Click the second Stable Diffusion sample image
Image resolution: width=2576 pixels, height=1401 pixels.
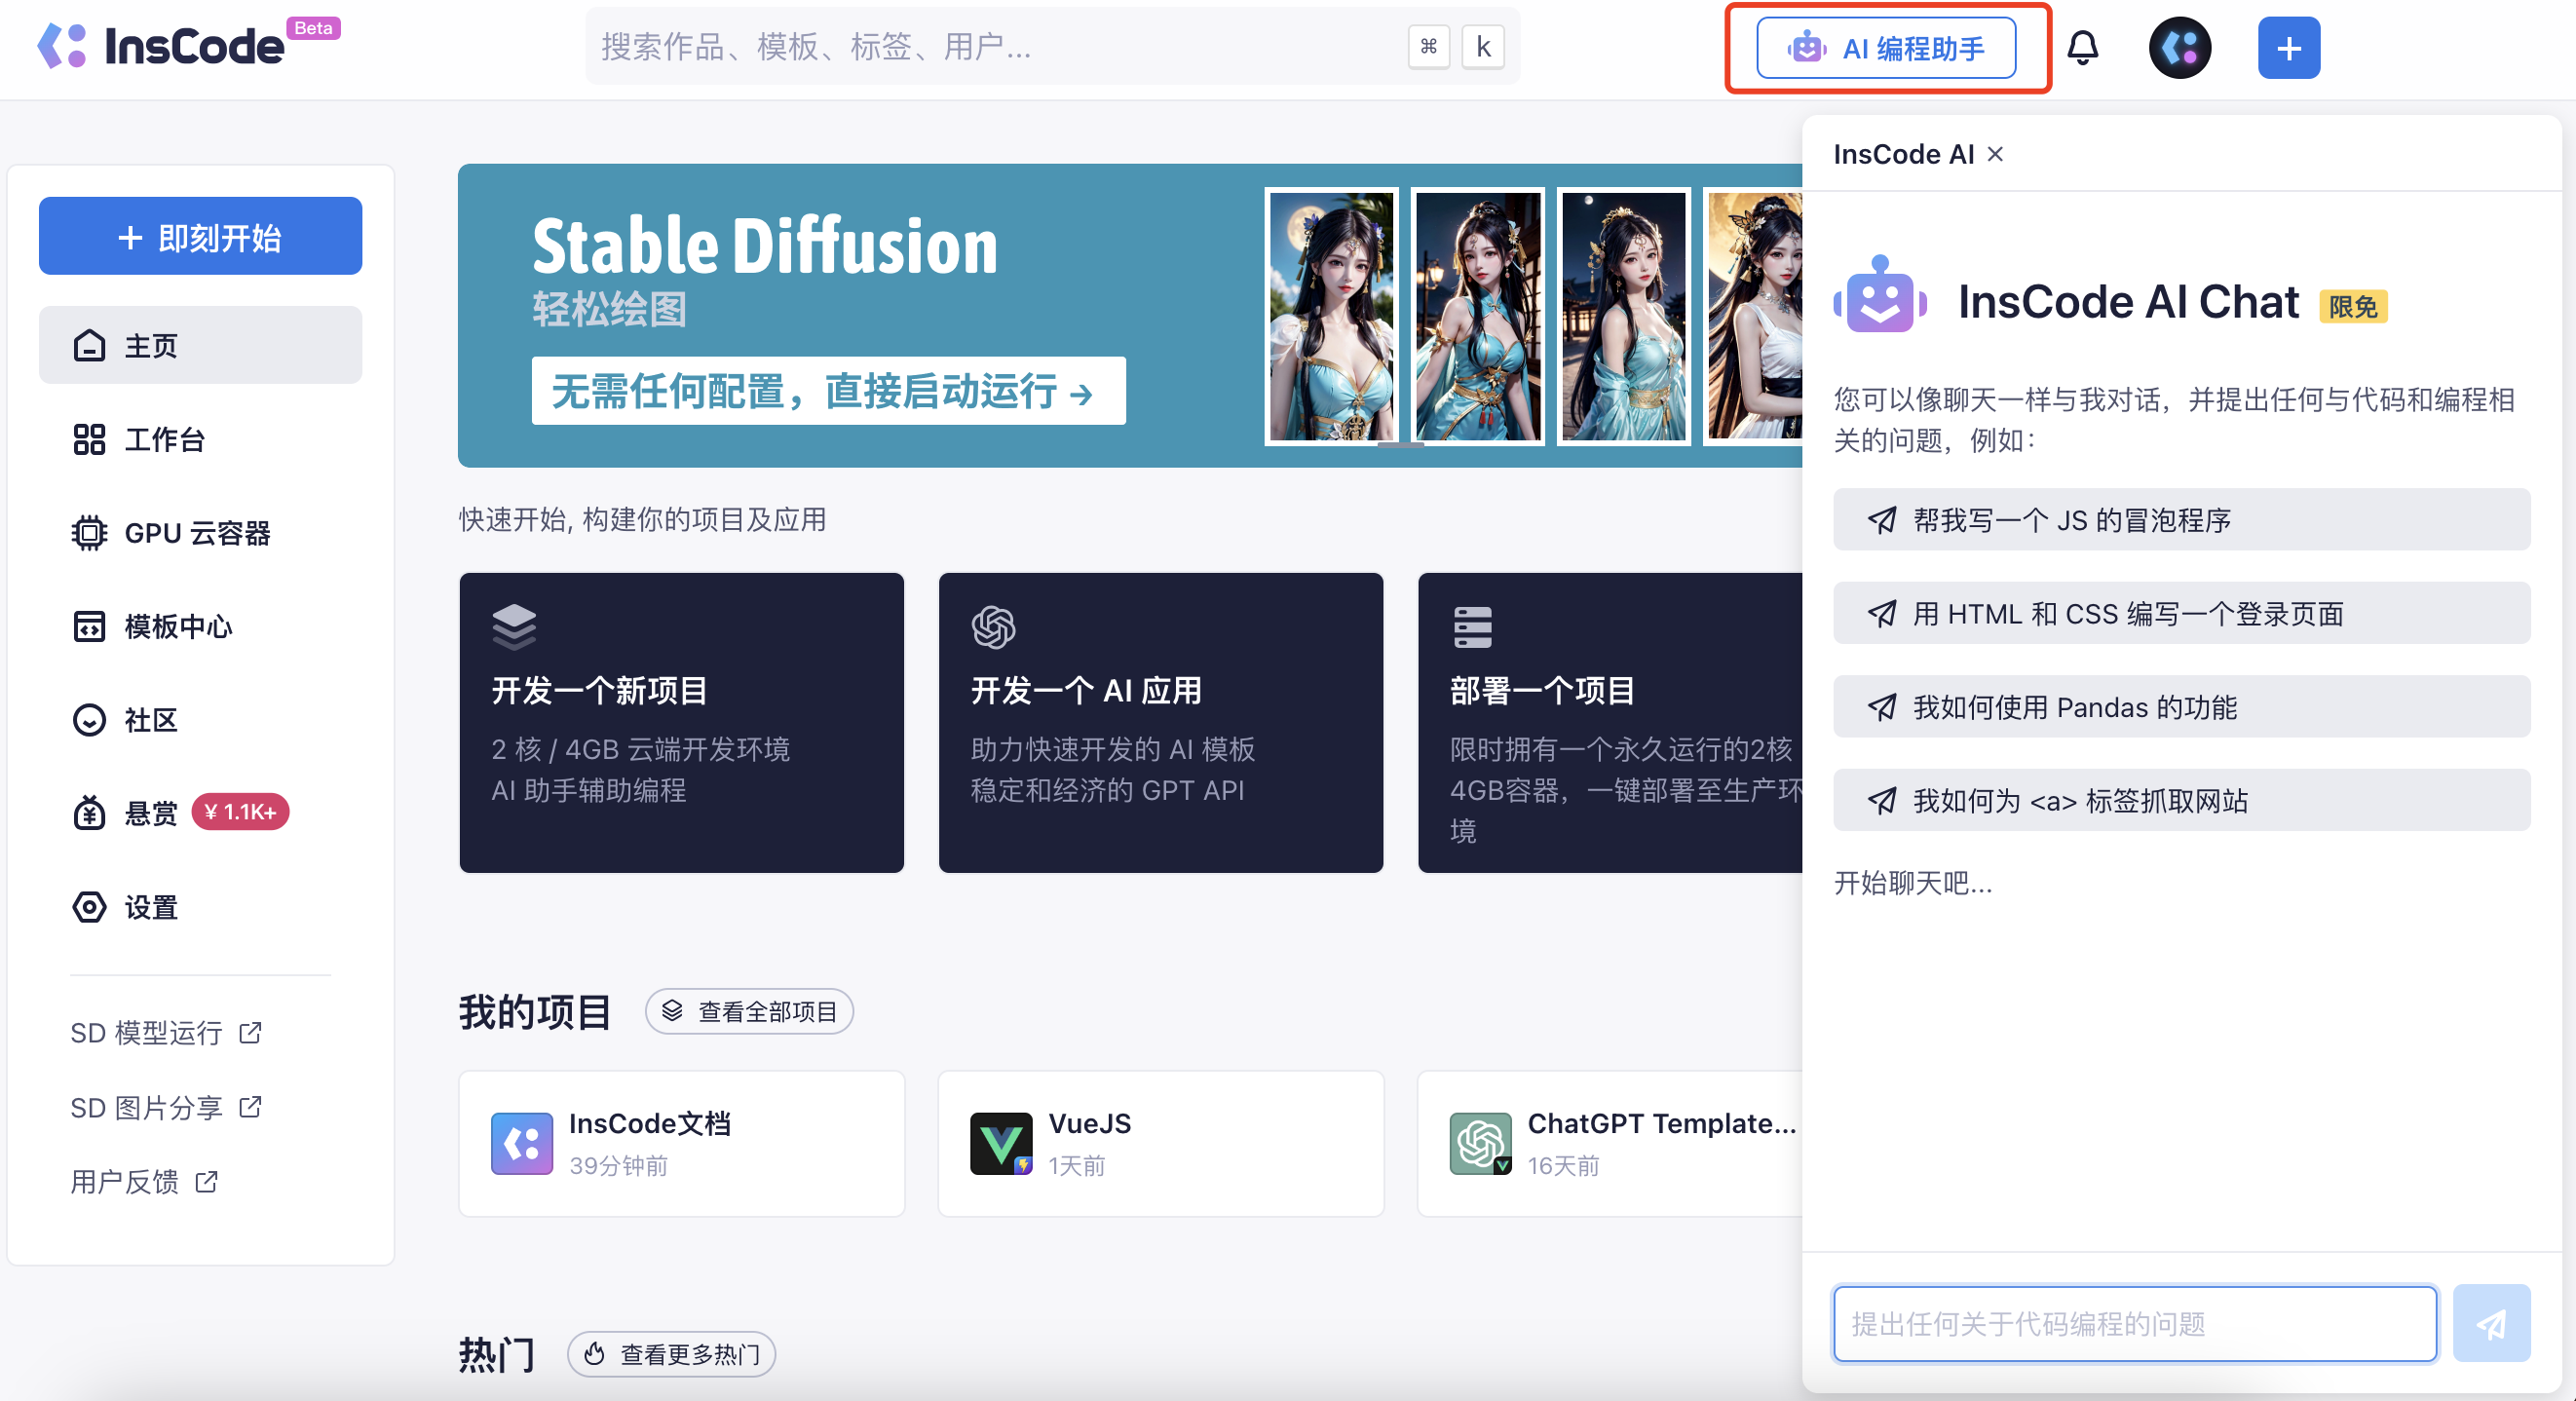point(1477,316)
